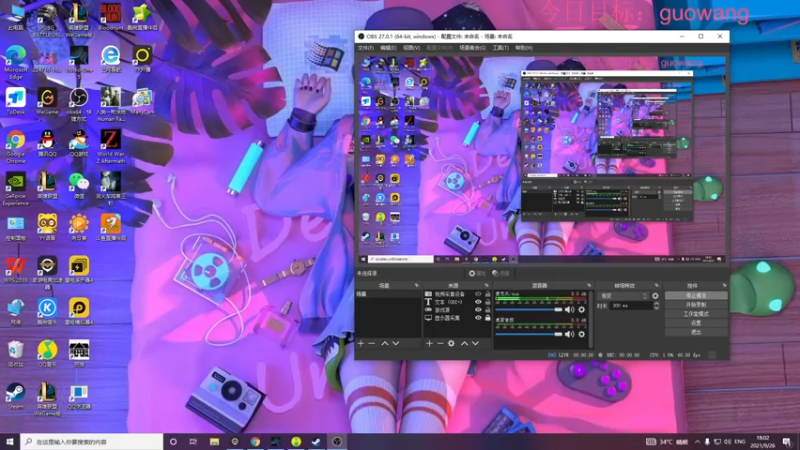Click the Windows Start button
The image size is (800, 450).
(x=10, y=441)
